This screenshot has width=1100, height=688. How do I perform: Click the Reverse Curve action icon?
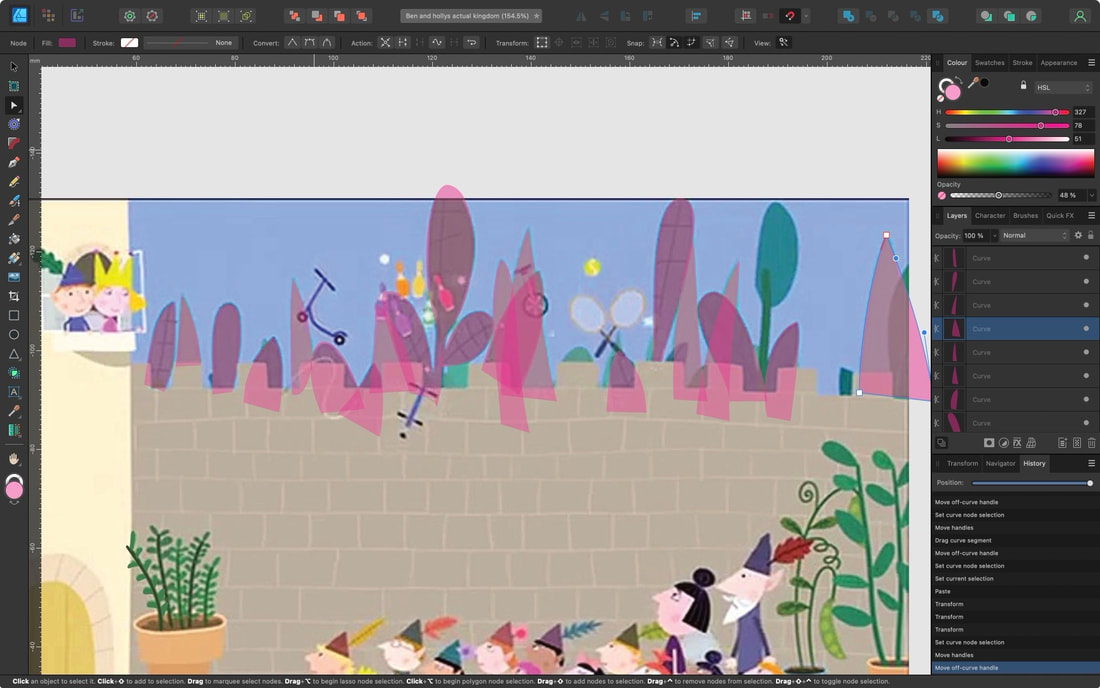coord(471,43)
